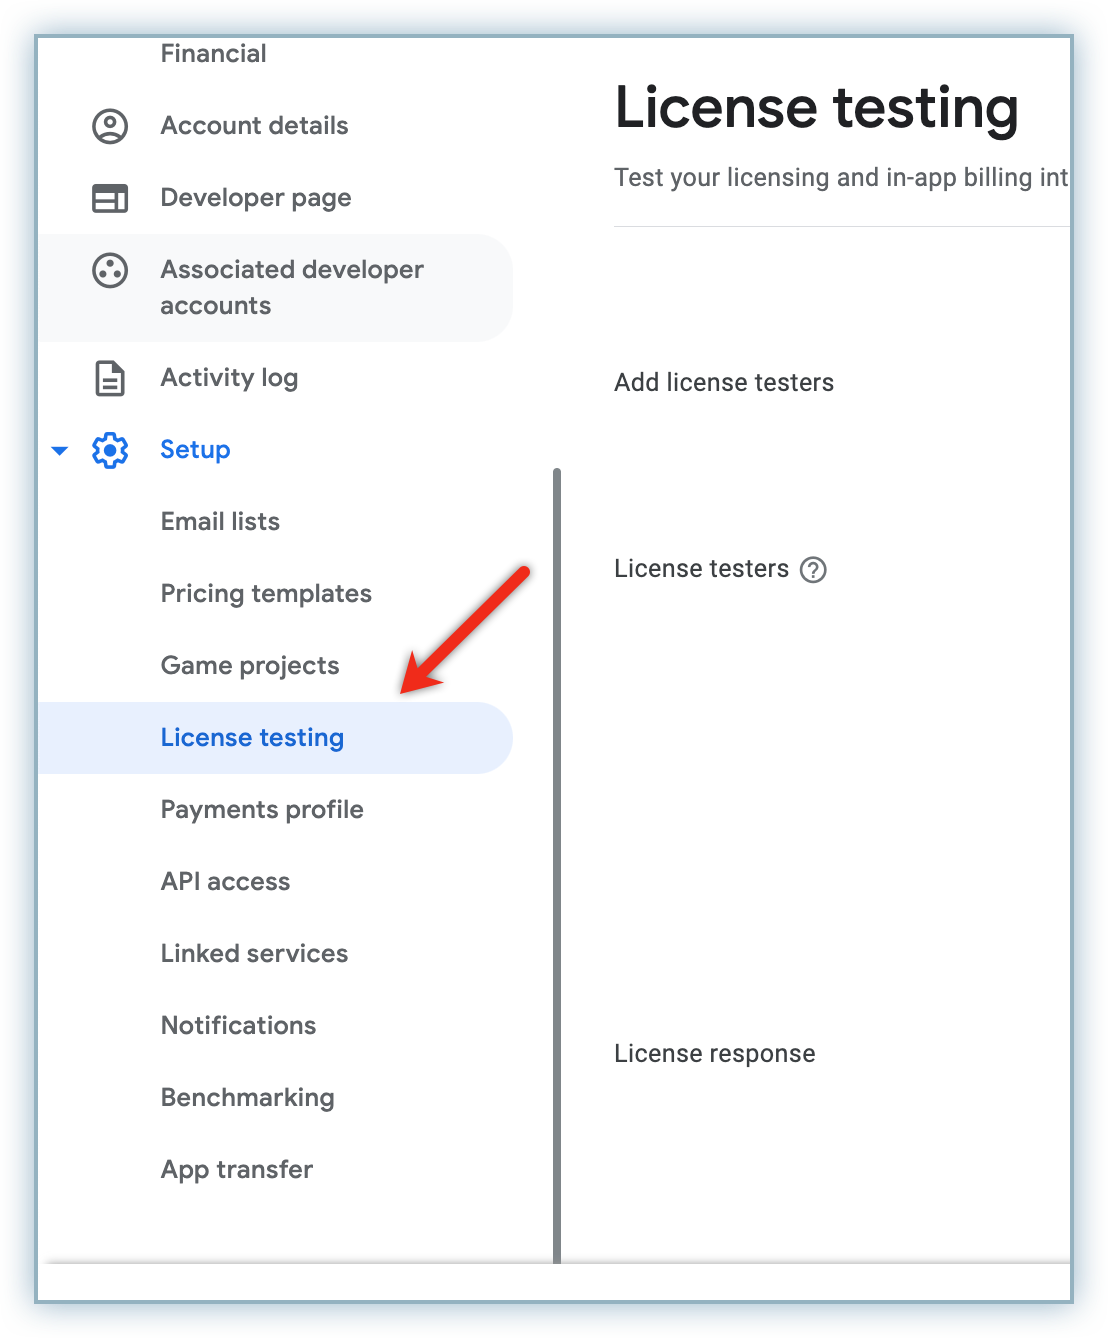Open Associated developer accounts page
This screenshot has height=1338, width=1108.
(292, 288)
